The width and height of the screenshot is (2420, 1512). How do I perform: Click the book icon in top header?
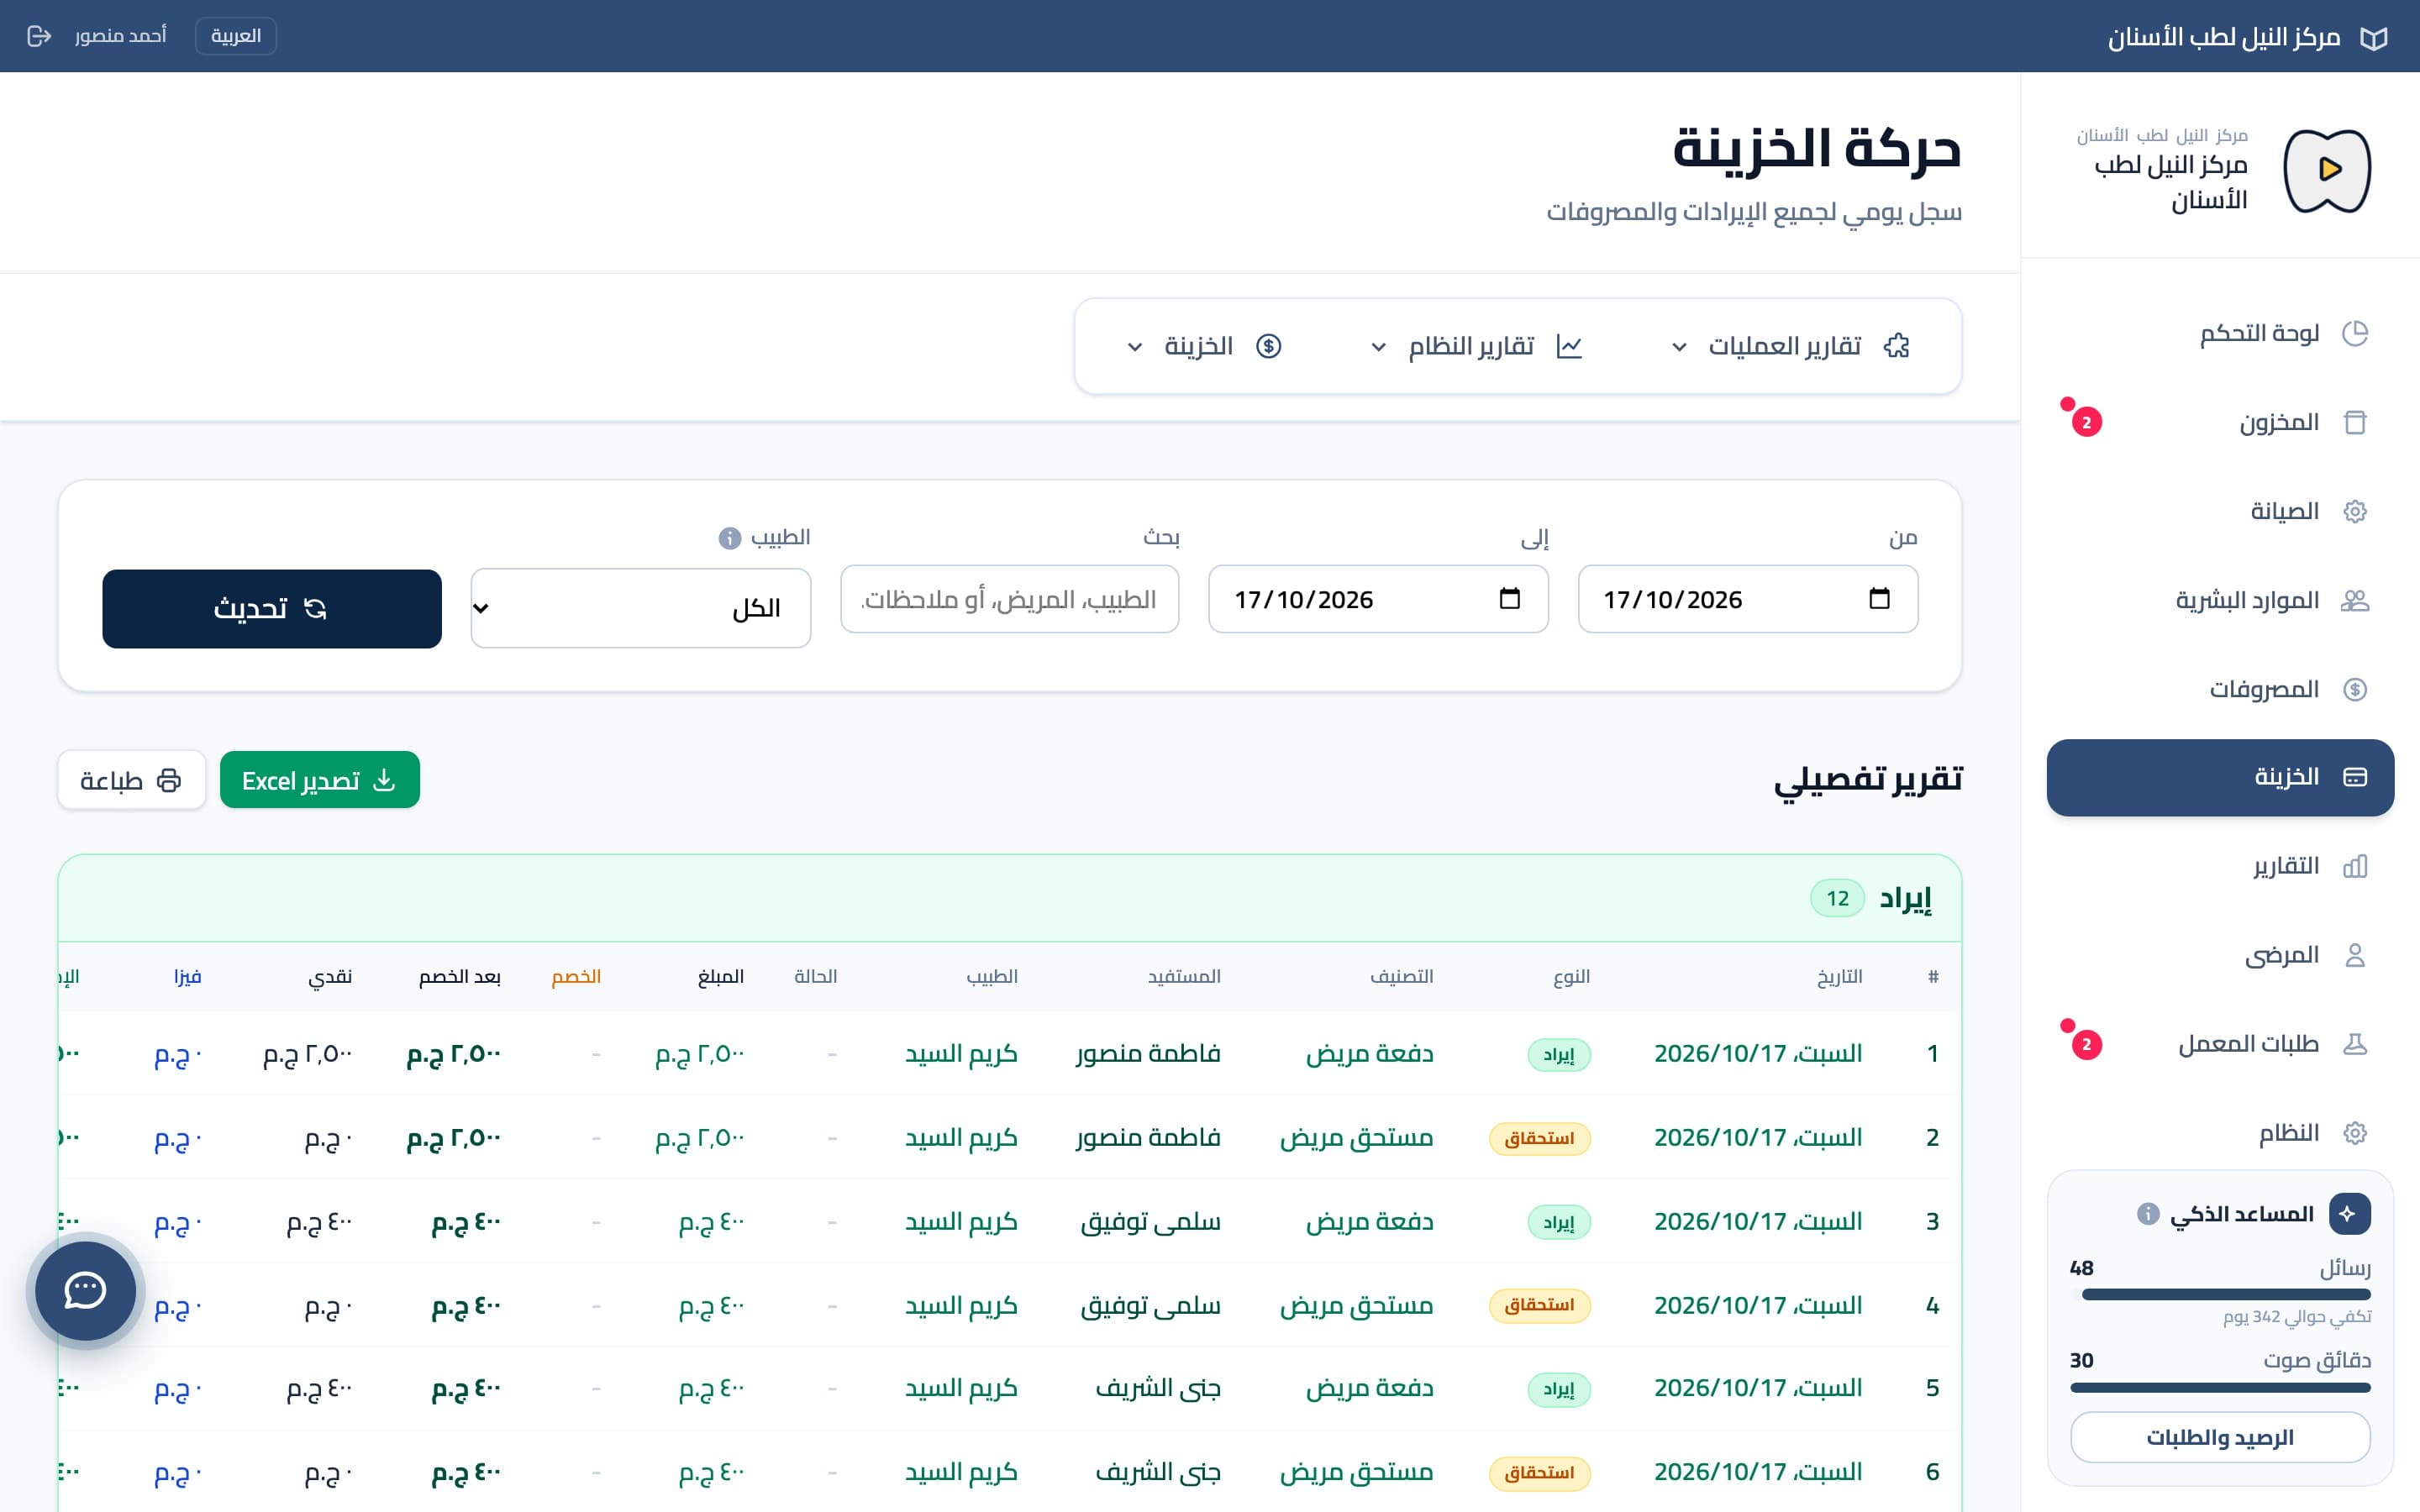click(x=2374, y=38)
